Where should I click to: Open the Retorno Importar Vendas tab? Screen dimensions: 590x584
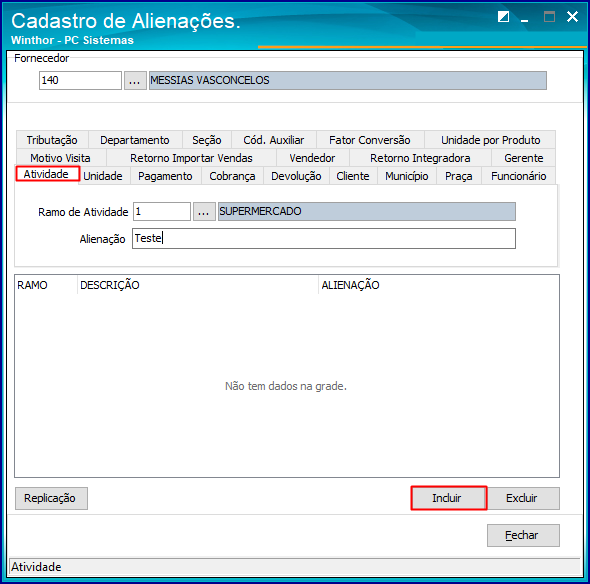coord(191,158)
